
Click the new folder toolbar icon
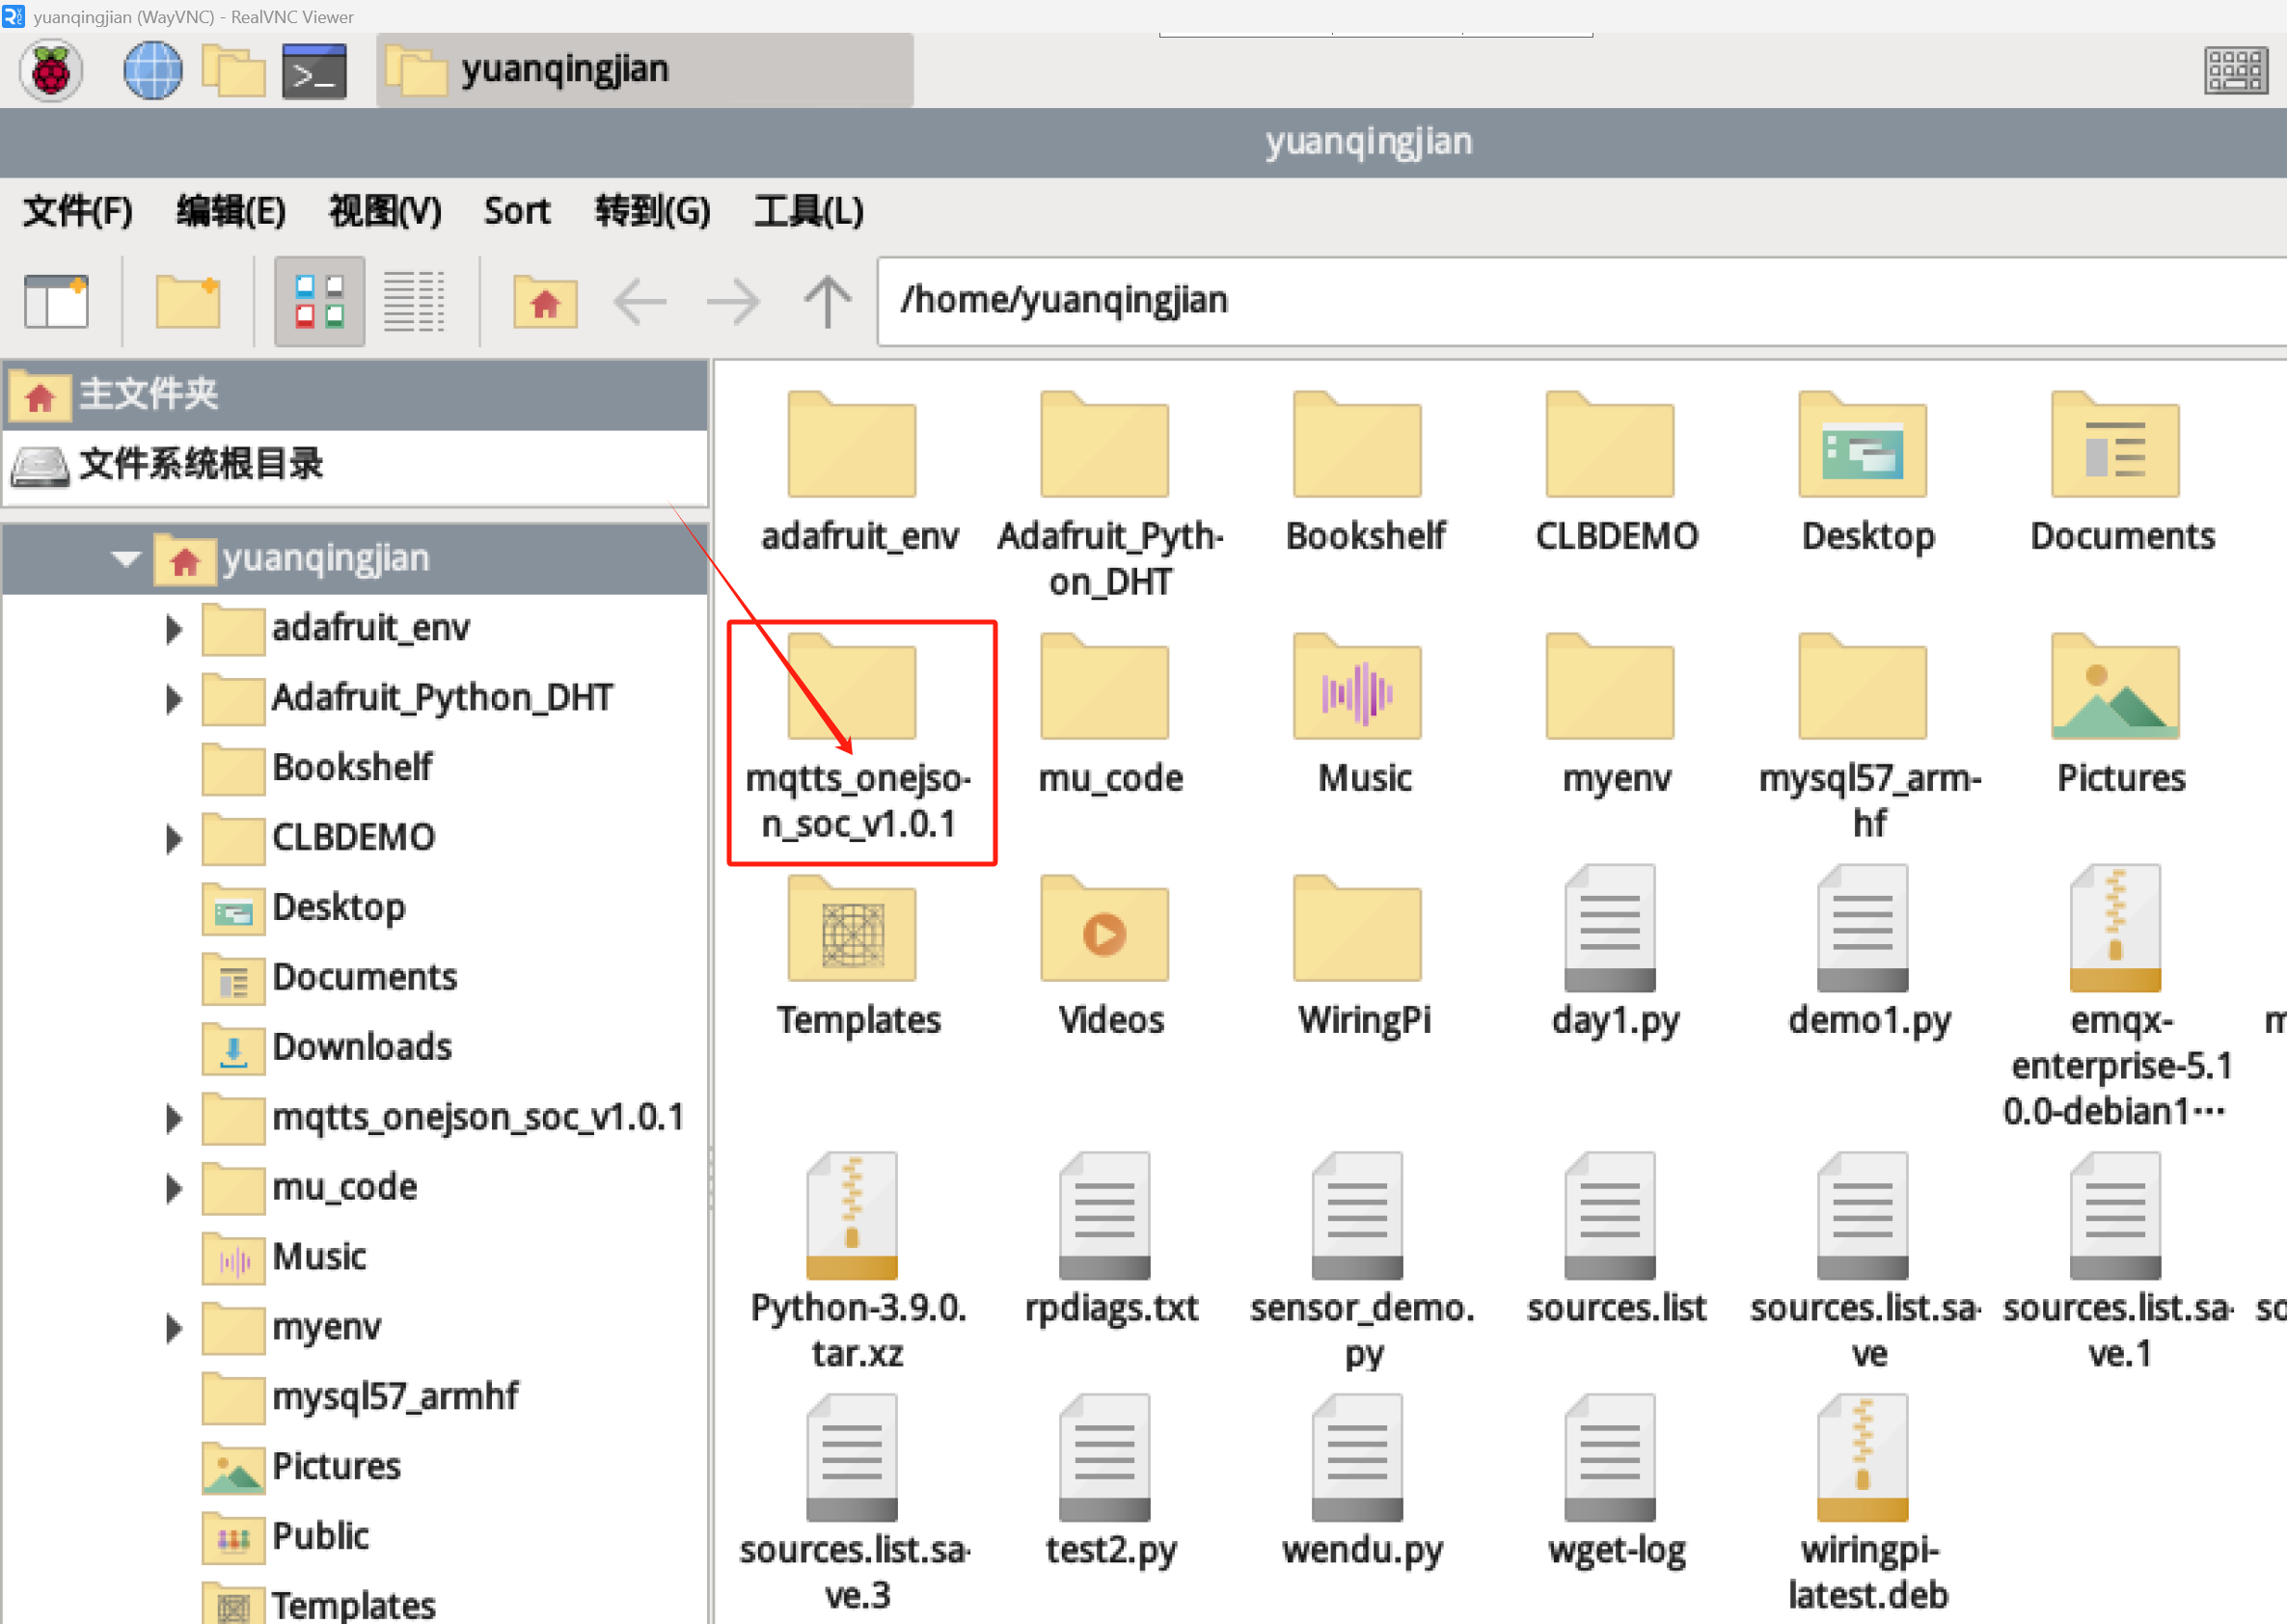[188, 301]
